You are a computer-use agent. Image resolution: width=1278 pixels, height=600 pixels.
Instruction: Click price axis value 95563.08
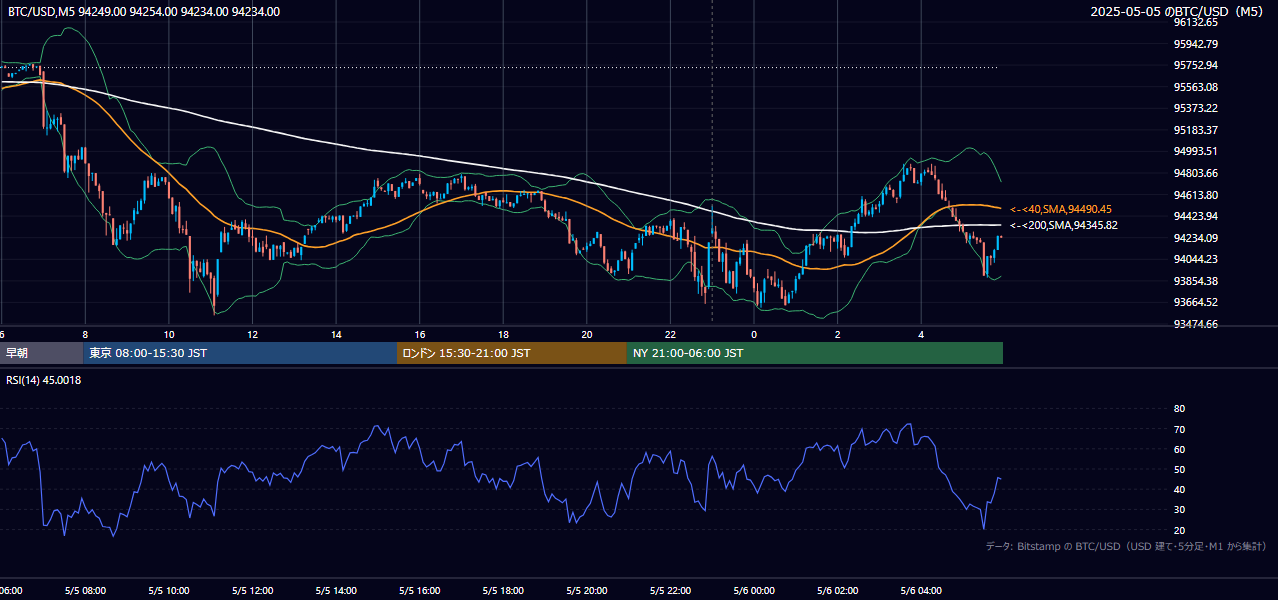coord(1195,87)
